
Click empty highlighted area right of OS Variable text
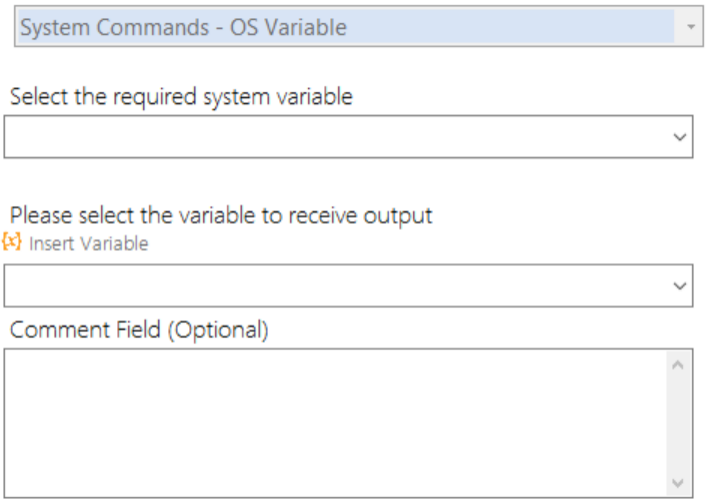(x=509, y=27)
